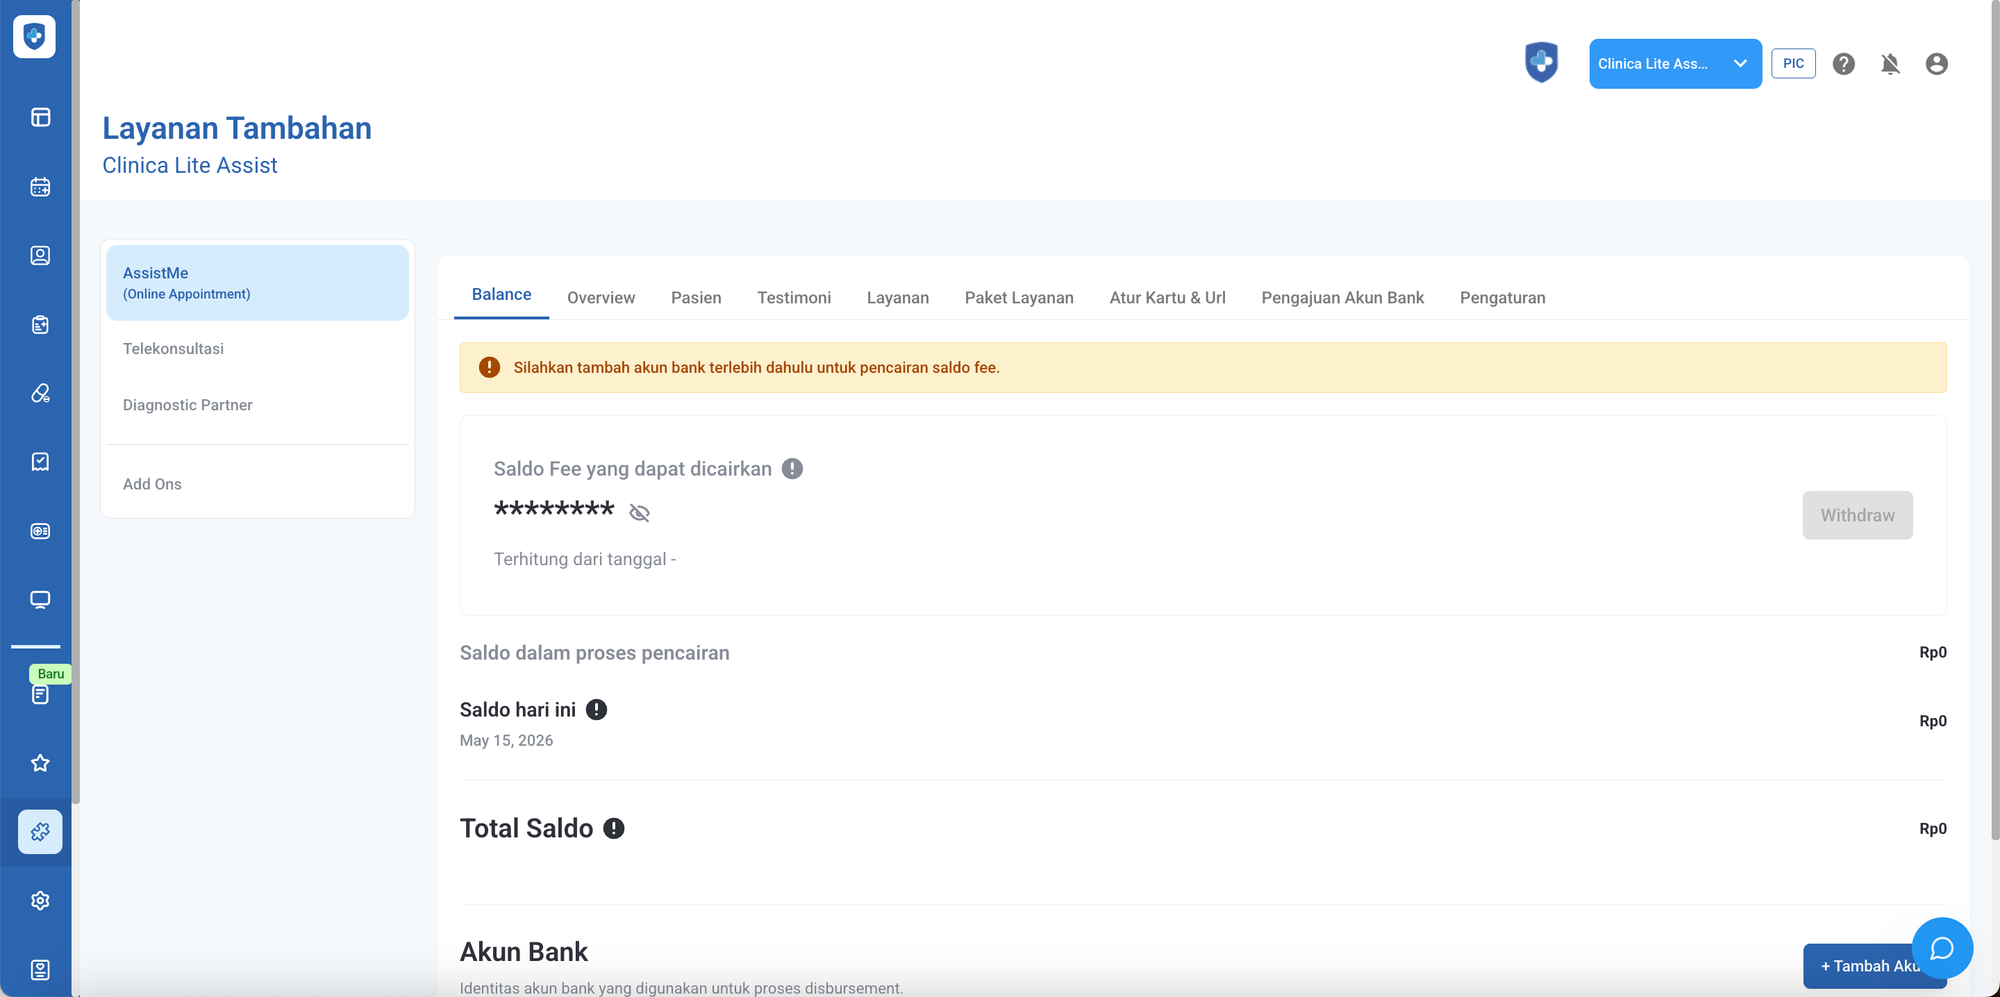Open the Pengajuan Akun Bank tab

click(1342, 298)
